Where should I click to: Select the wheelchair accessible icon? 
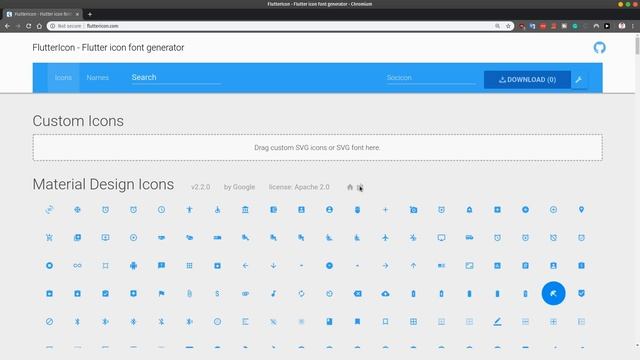coord(217,210)
